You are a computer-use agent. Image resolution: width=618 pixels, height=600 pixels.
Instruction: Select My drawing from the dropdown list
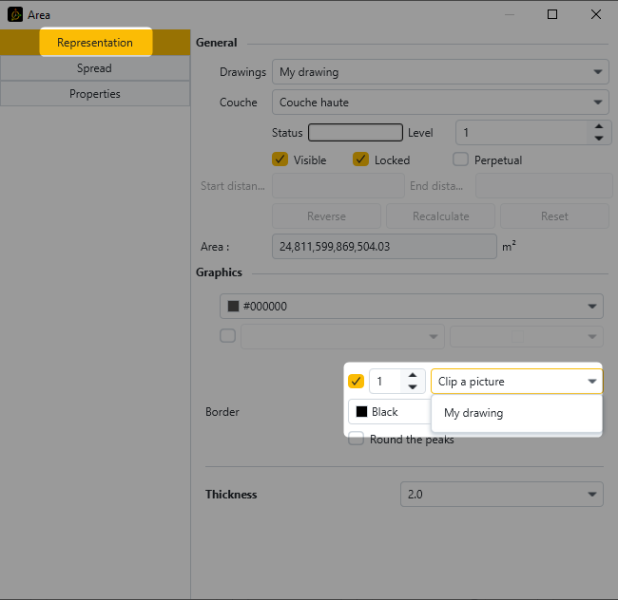474,413
